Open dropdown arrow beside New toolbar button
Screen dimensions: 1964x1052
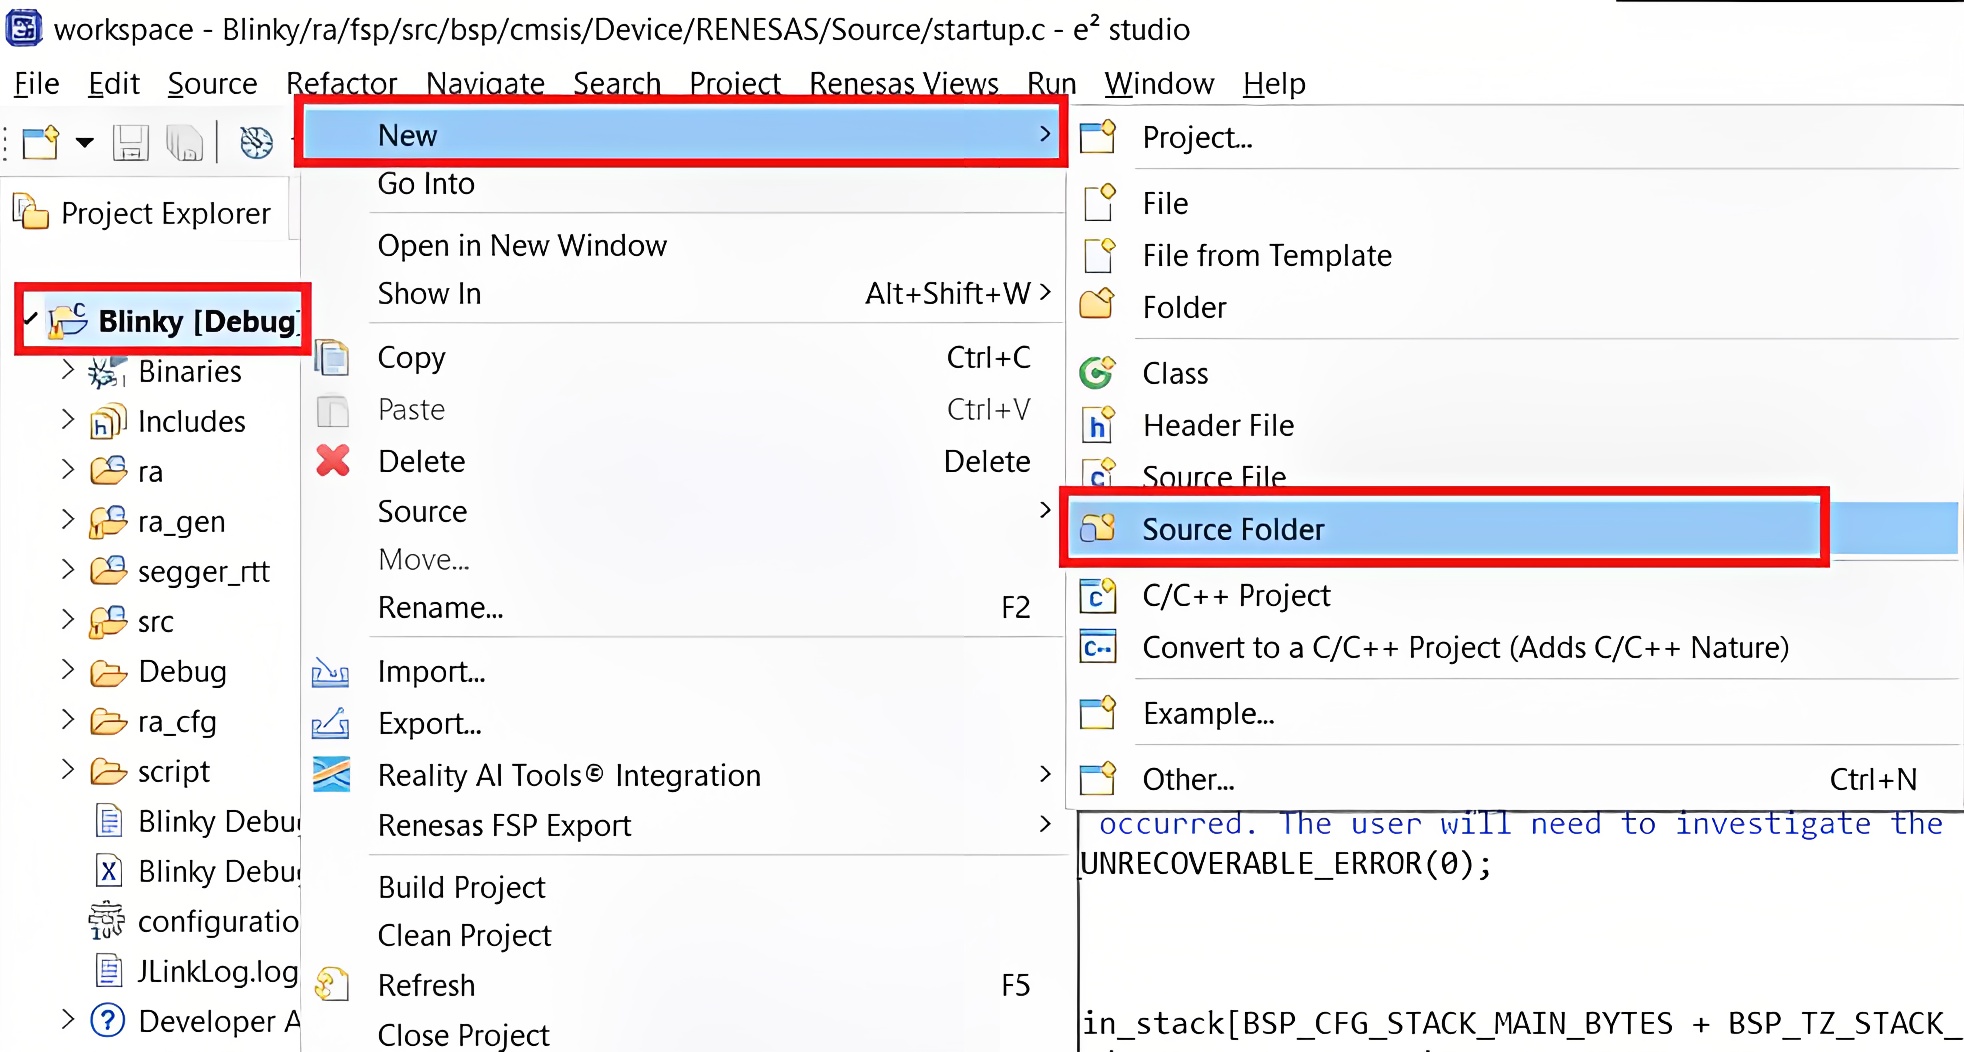tap(85, 143)
